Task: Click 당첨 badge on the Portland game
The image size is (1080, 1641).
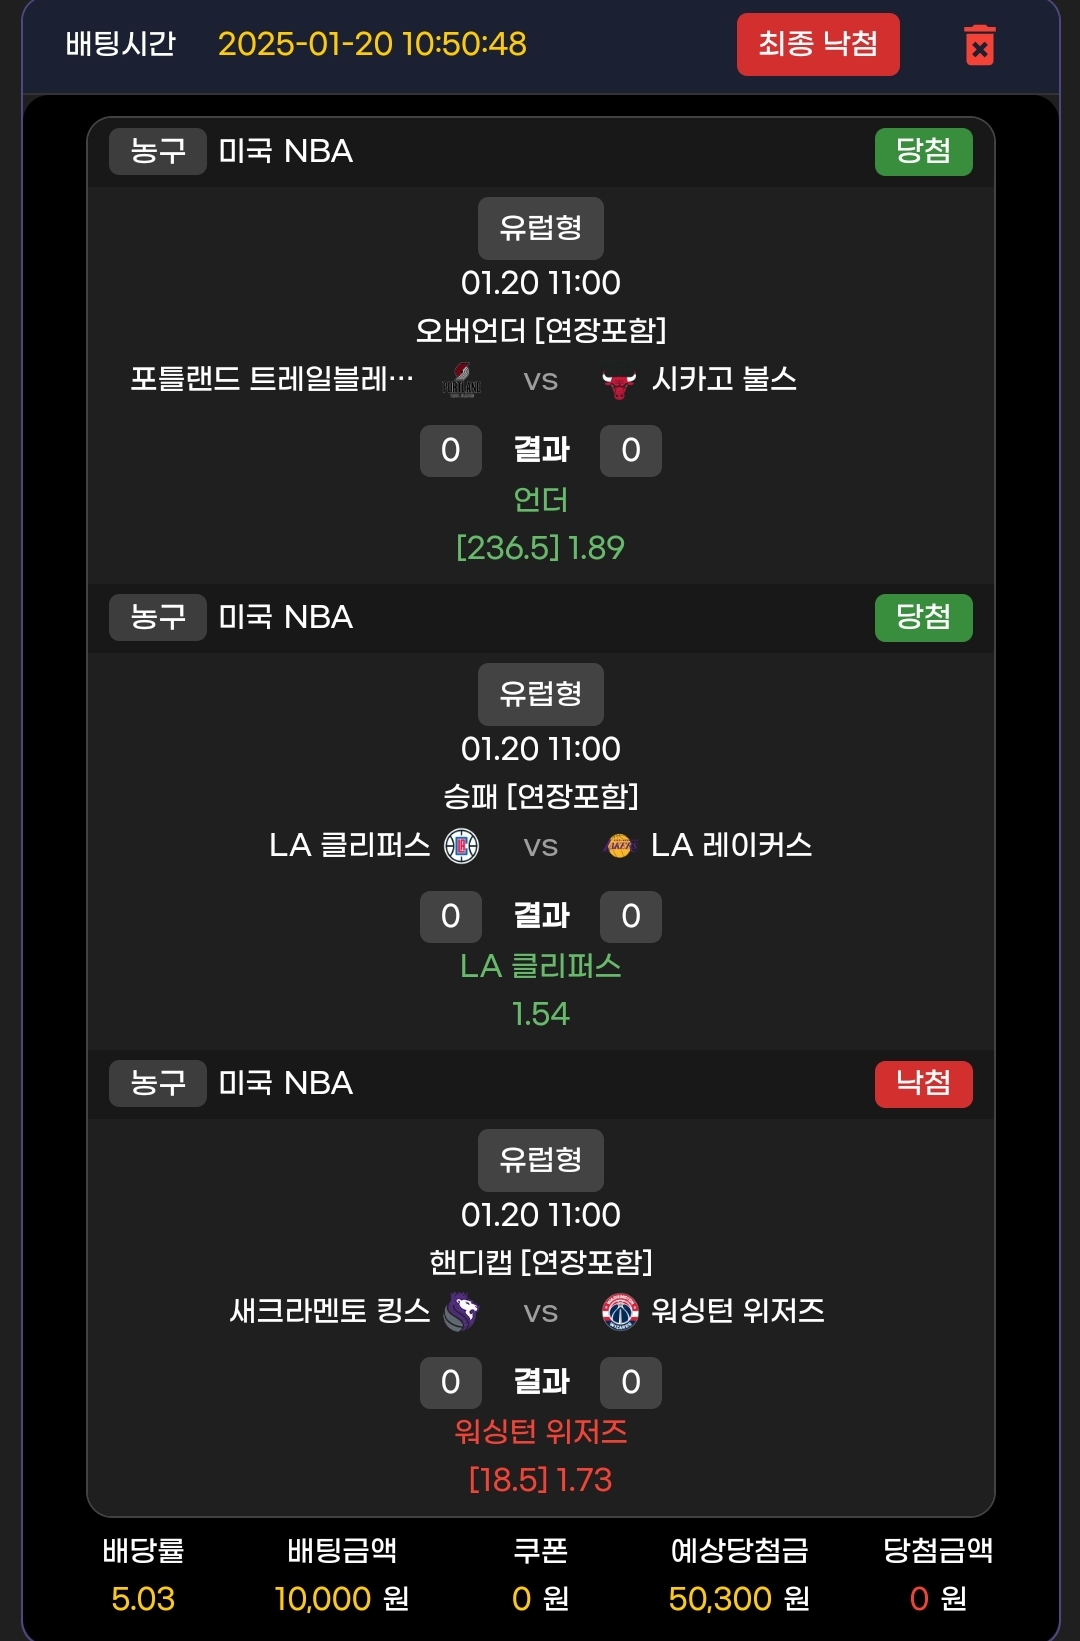Action: (923, 152)
